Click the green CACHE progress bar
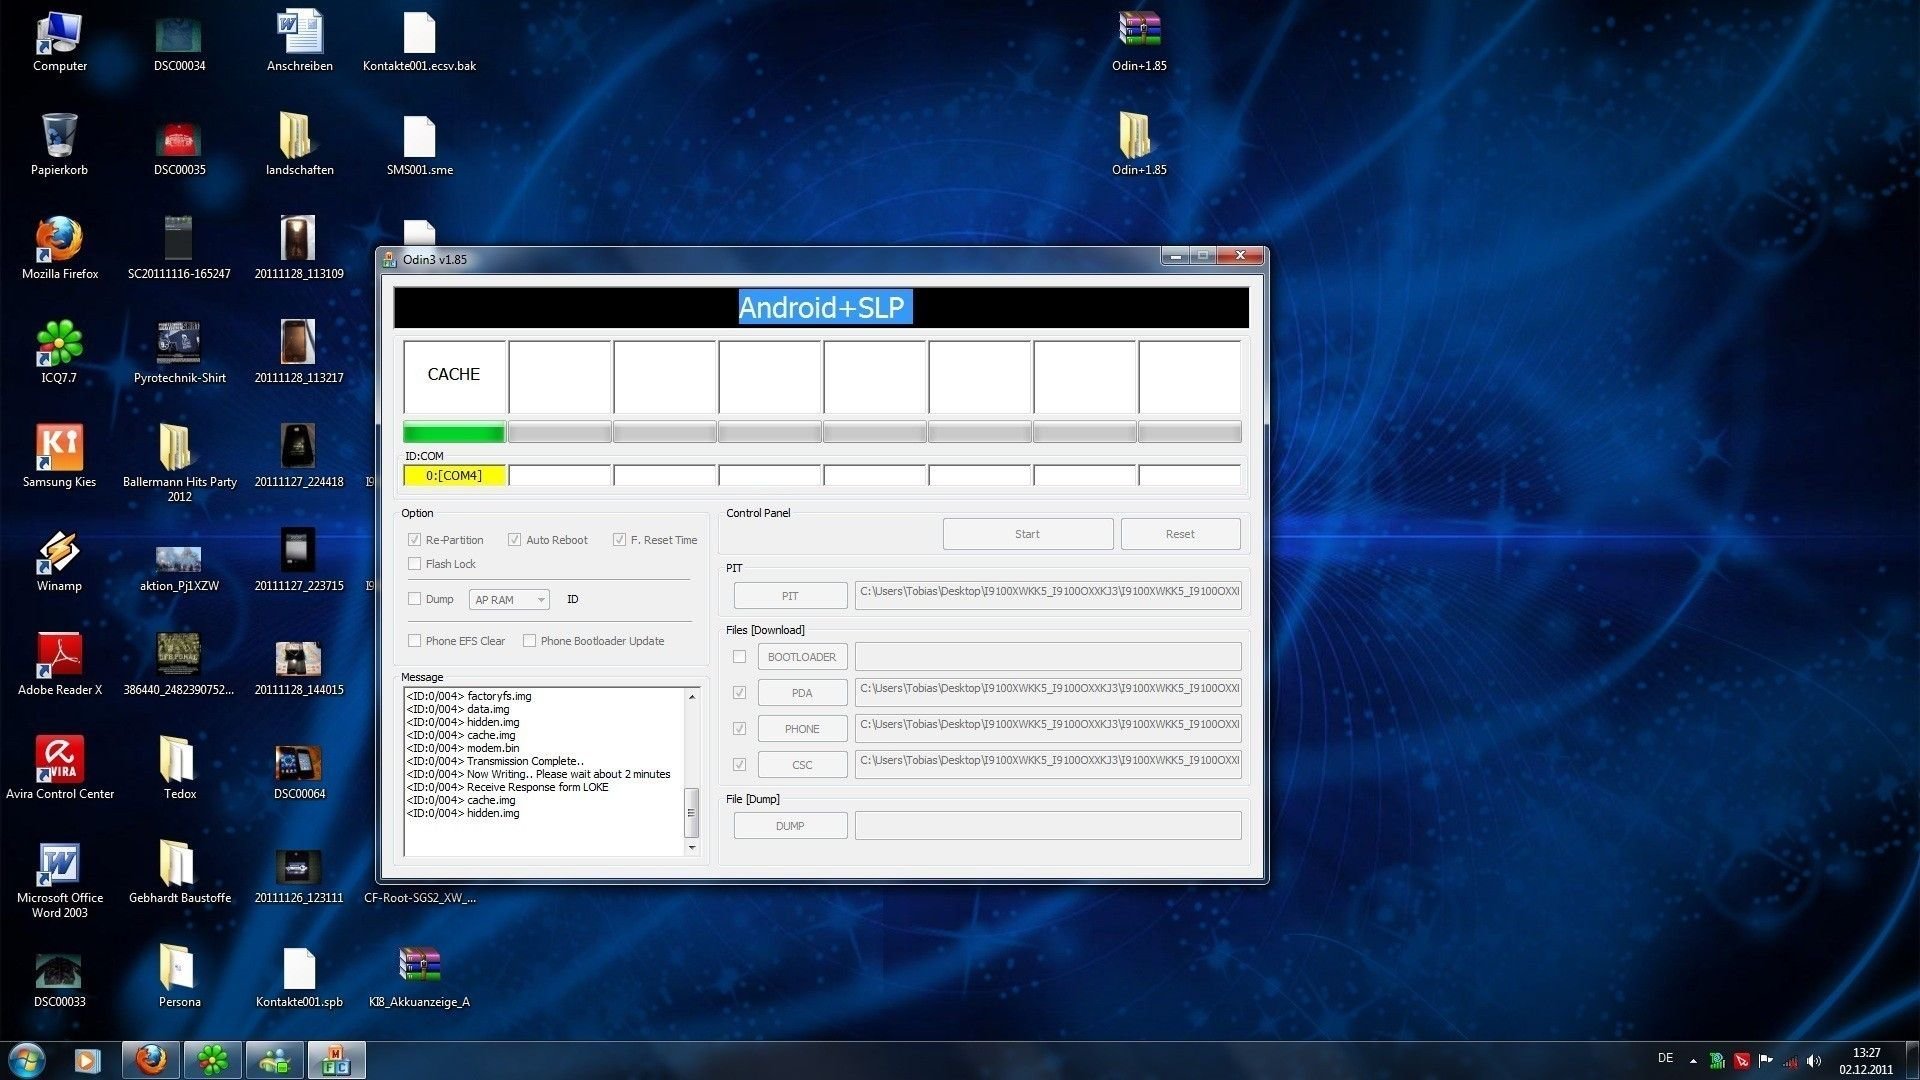The image size is (1920, 1080). 454,433
